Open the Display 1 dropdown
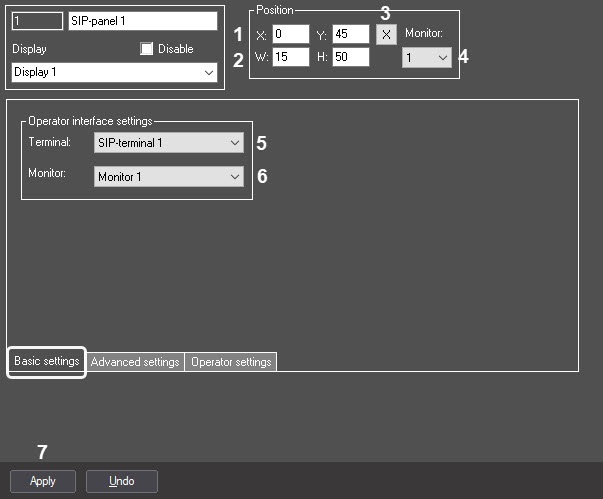603x499 pixels. 115,73
